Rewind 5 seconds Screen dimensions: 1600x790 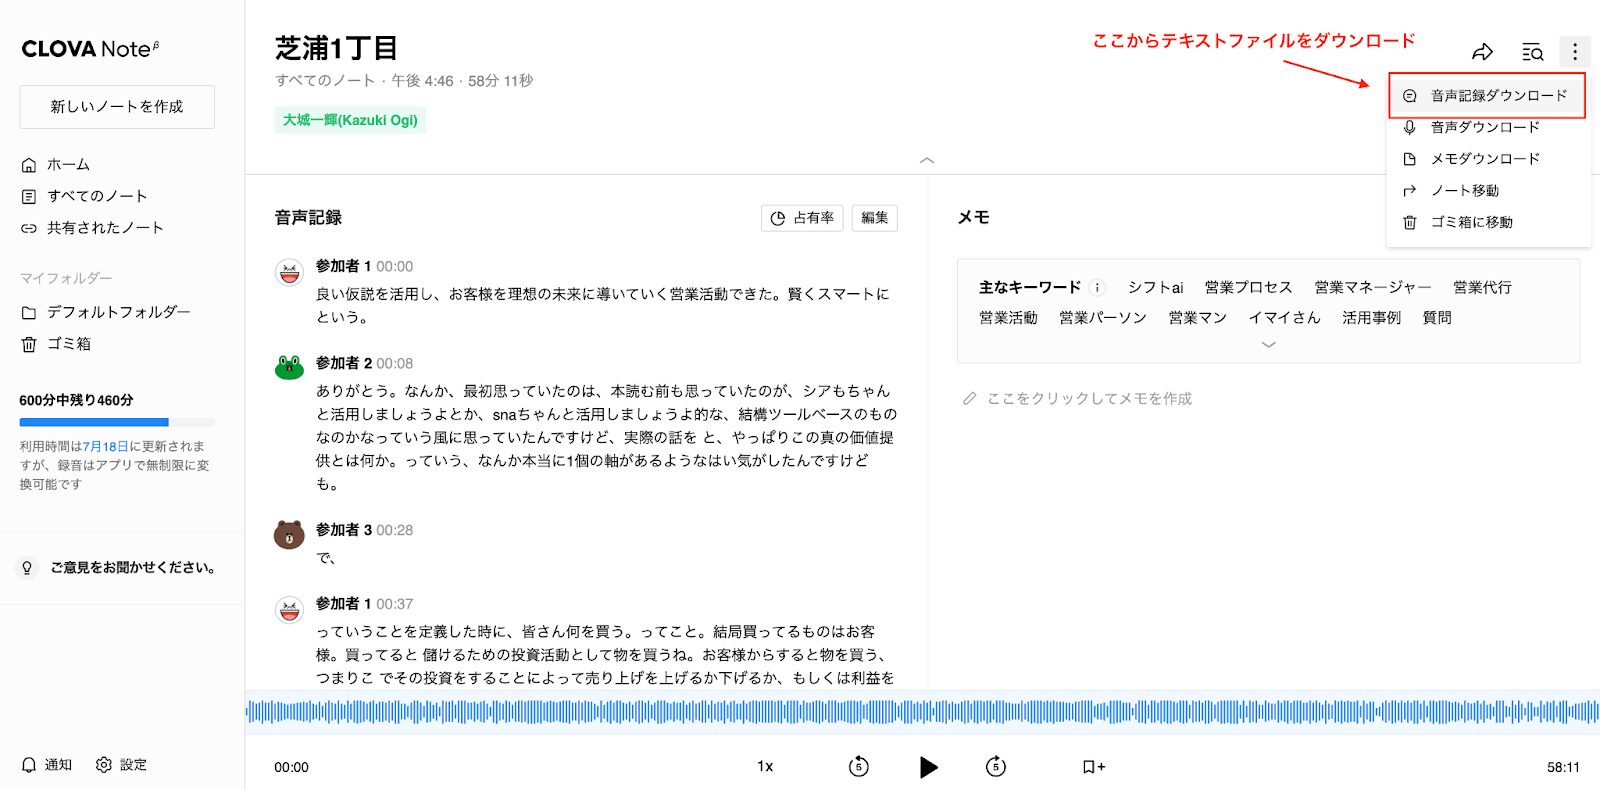click(858, 767)
